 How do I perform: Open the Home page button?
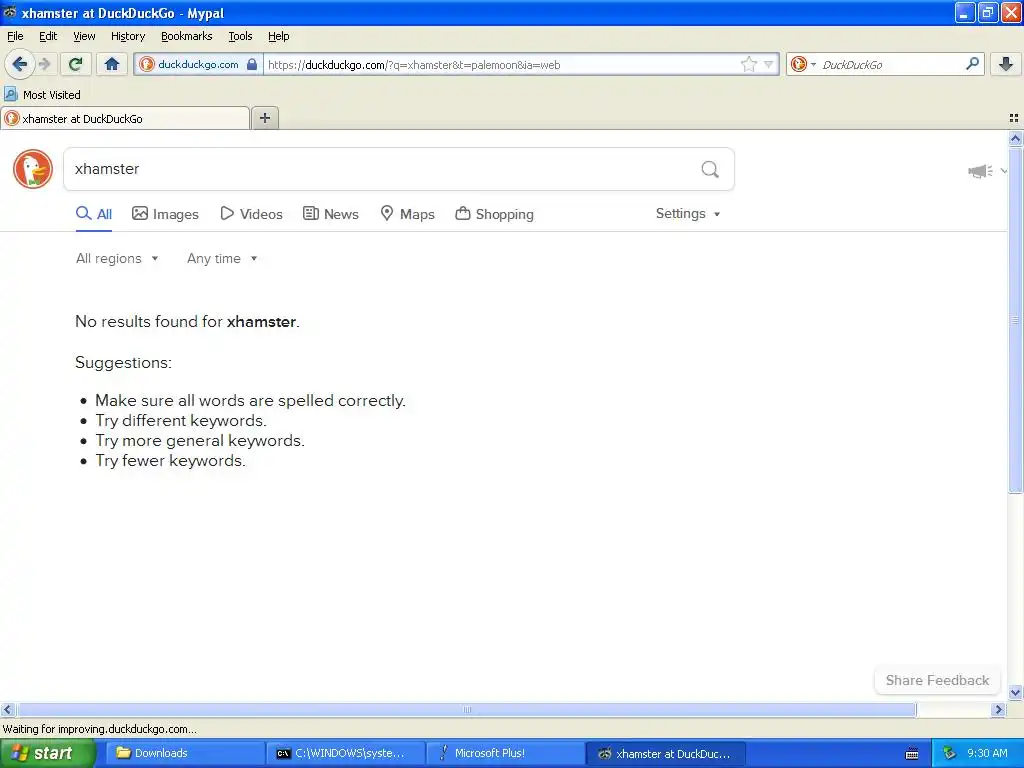click(112, 64)
